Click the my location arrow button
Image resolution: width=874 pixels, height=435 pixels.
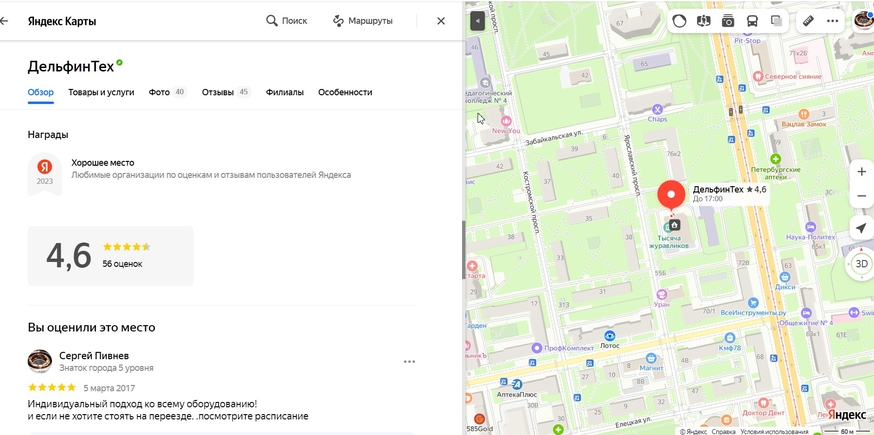[x=861, y=228]
